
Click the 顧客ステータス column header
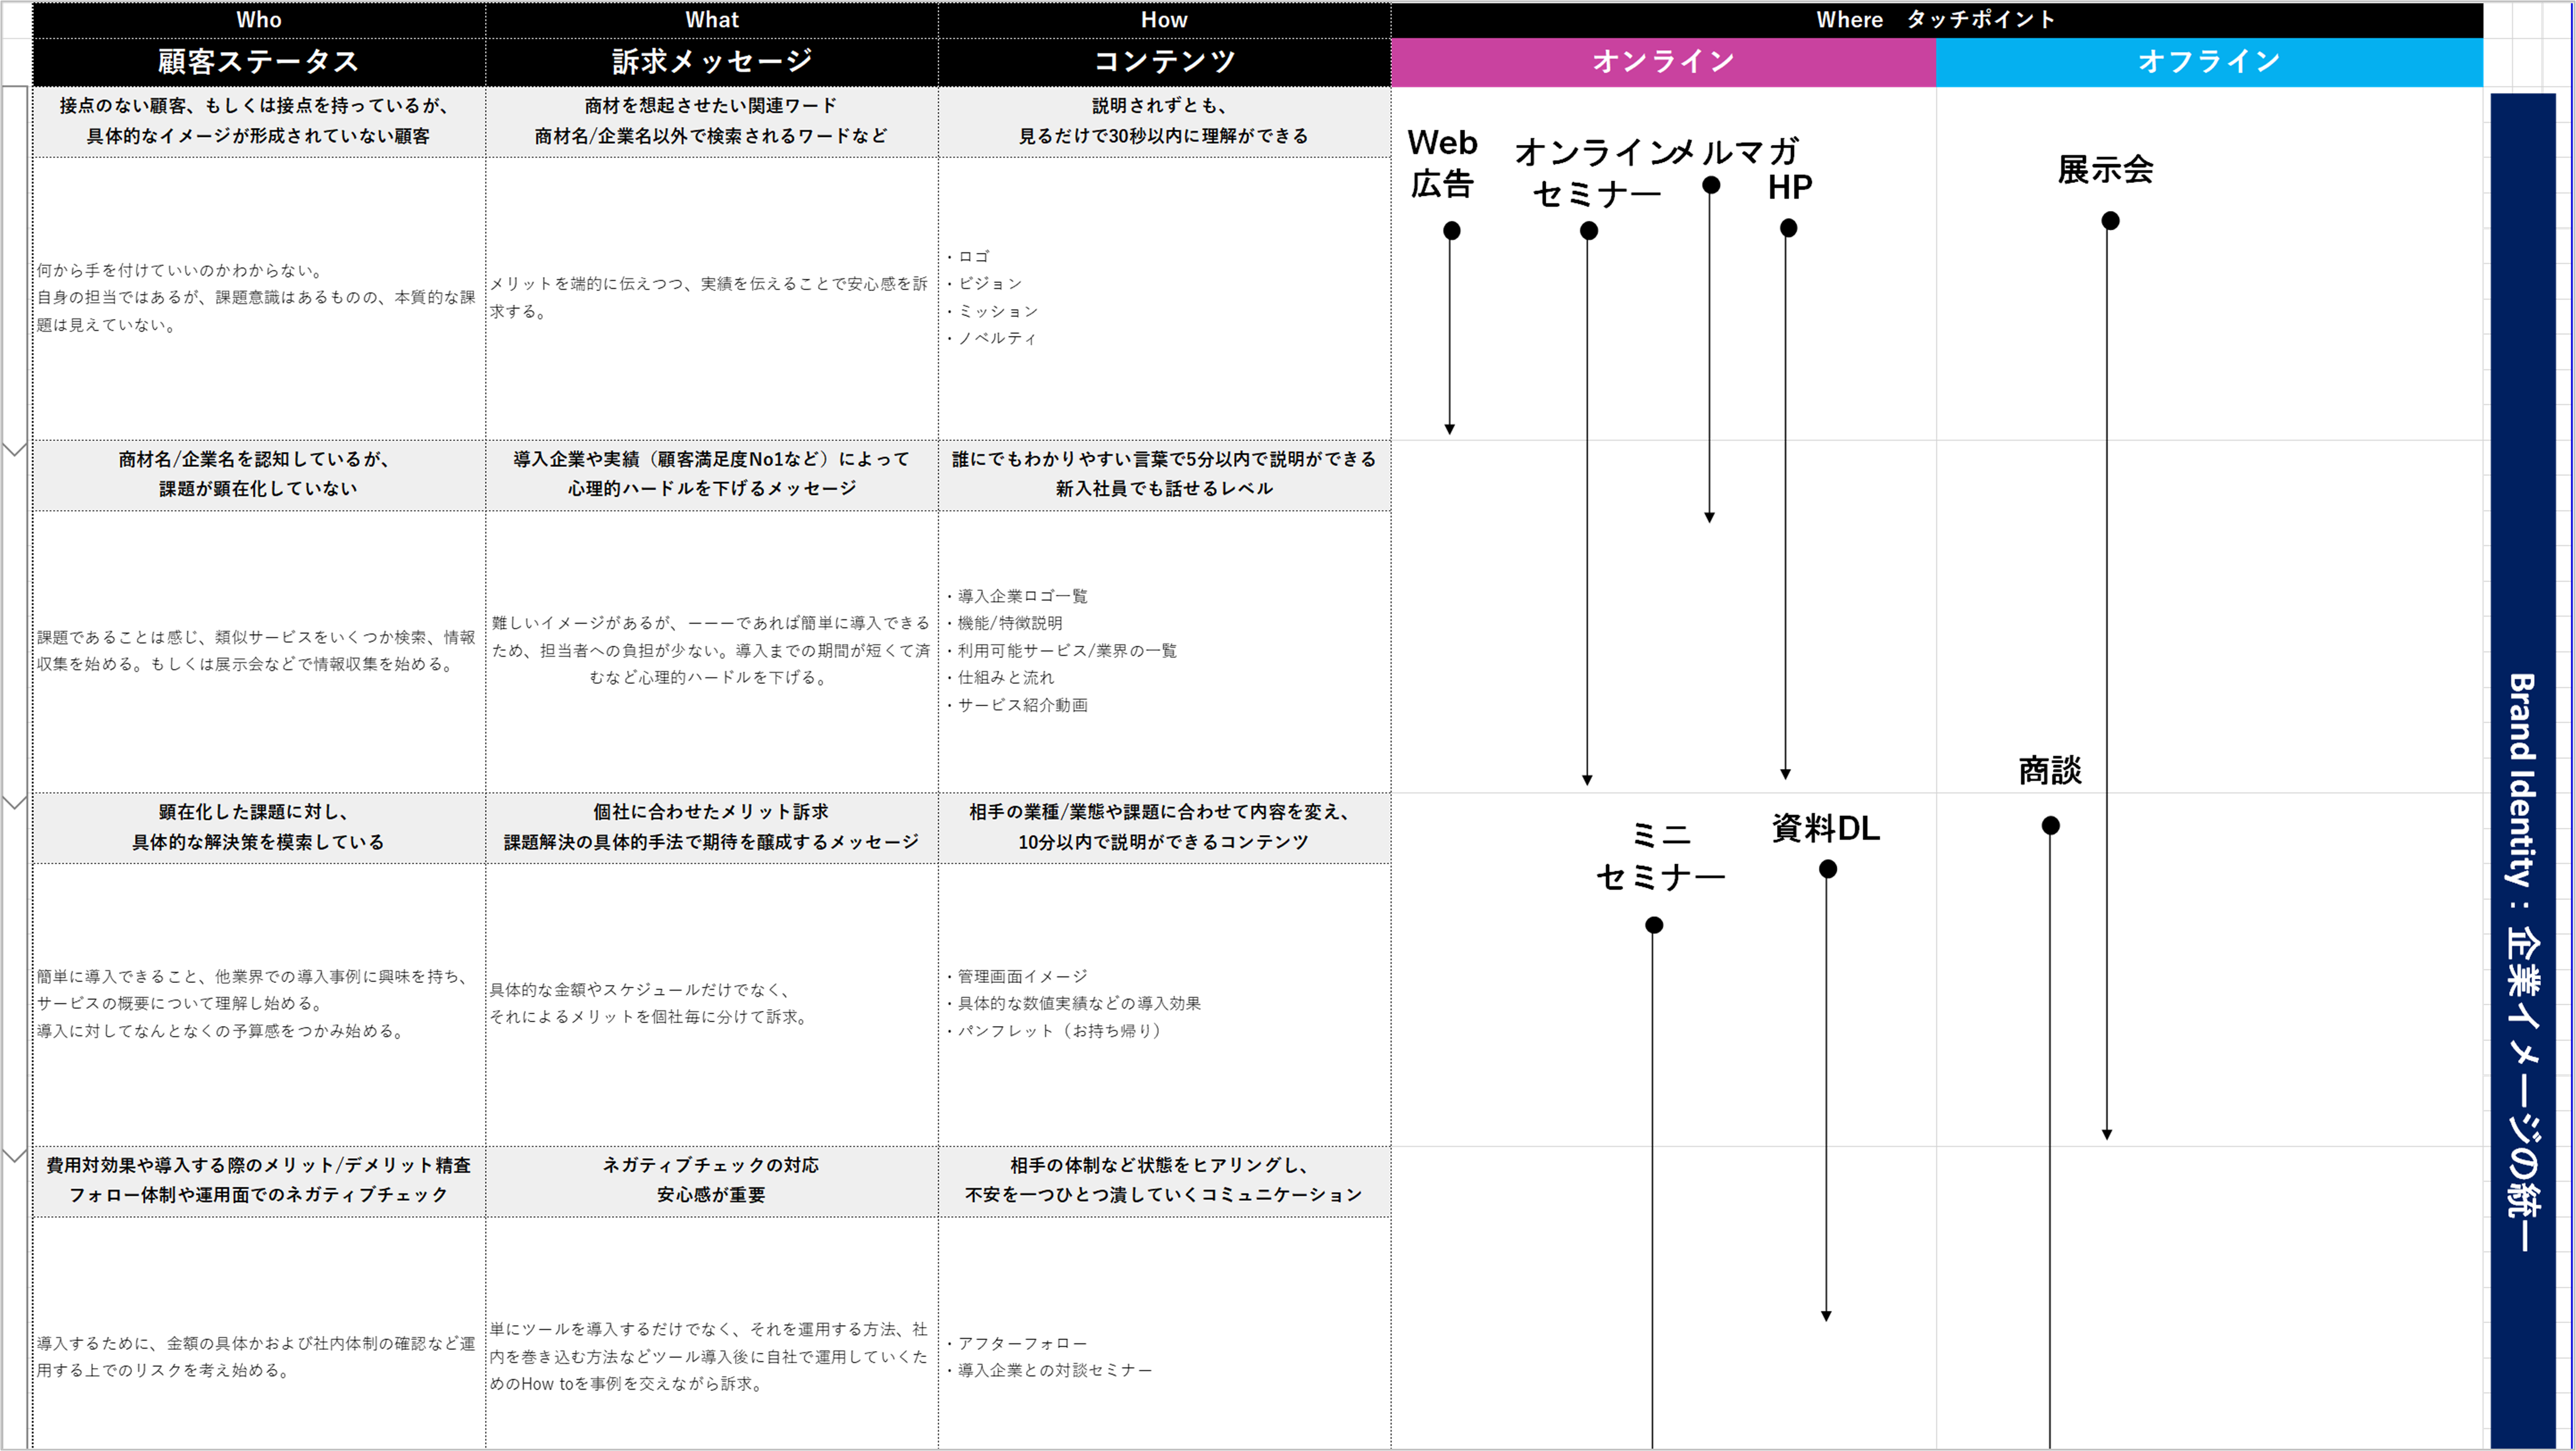click(258, 62)
